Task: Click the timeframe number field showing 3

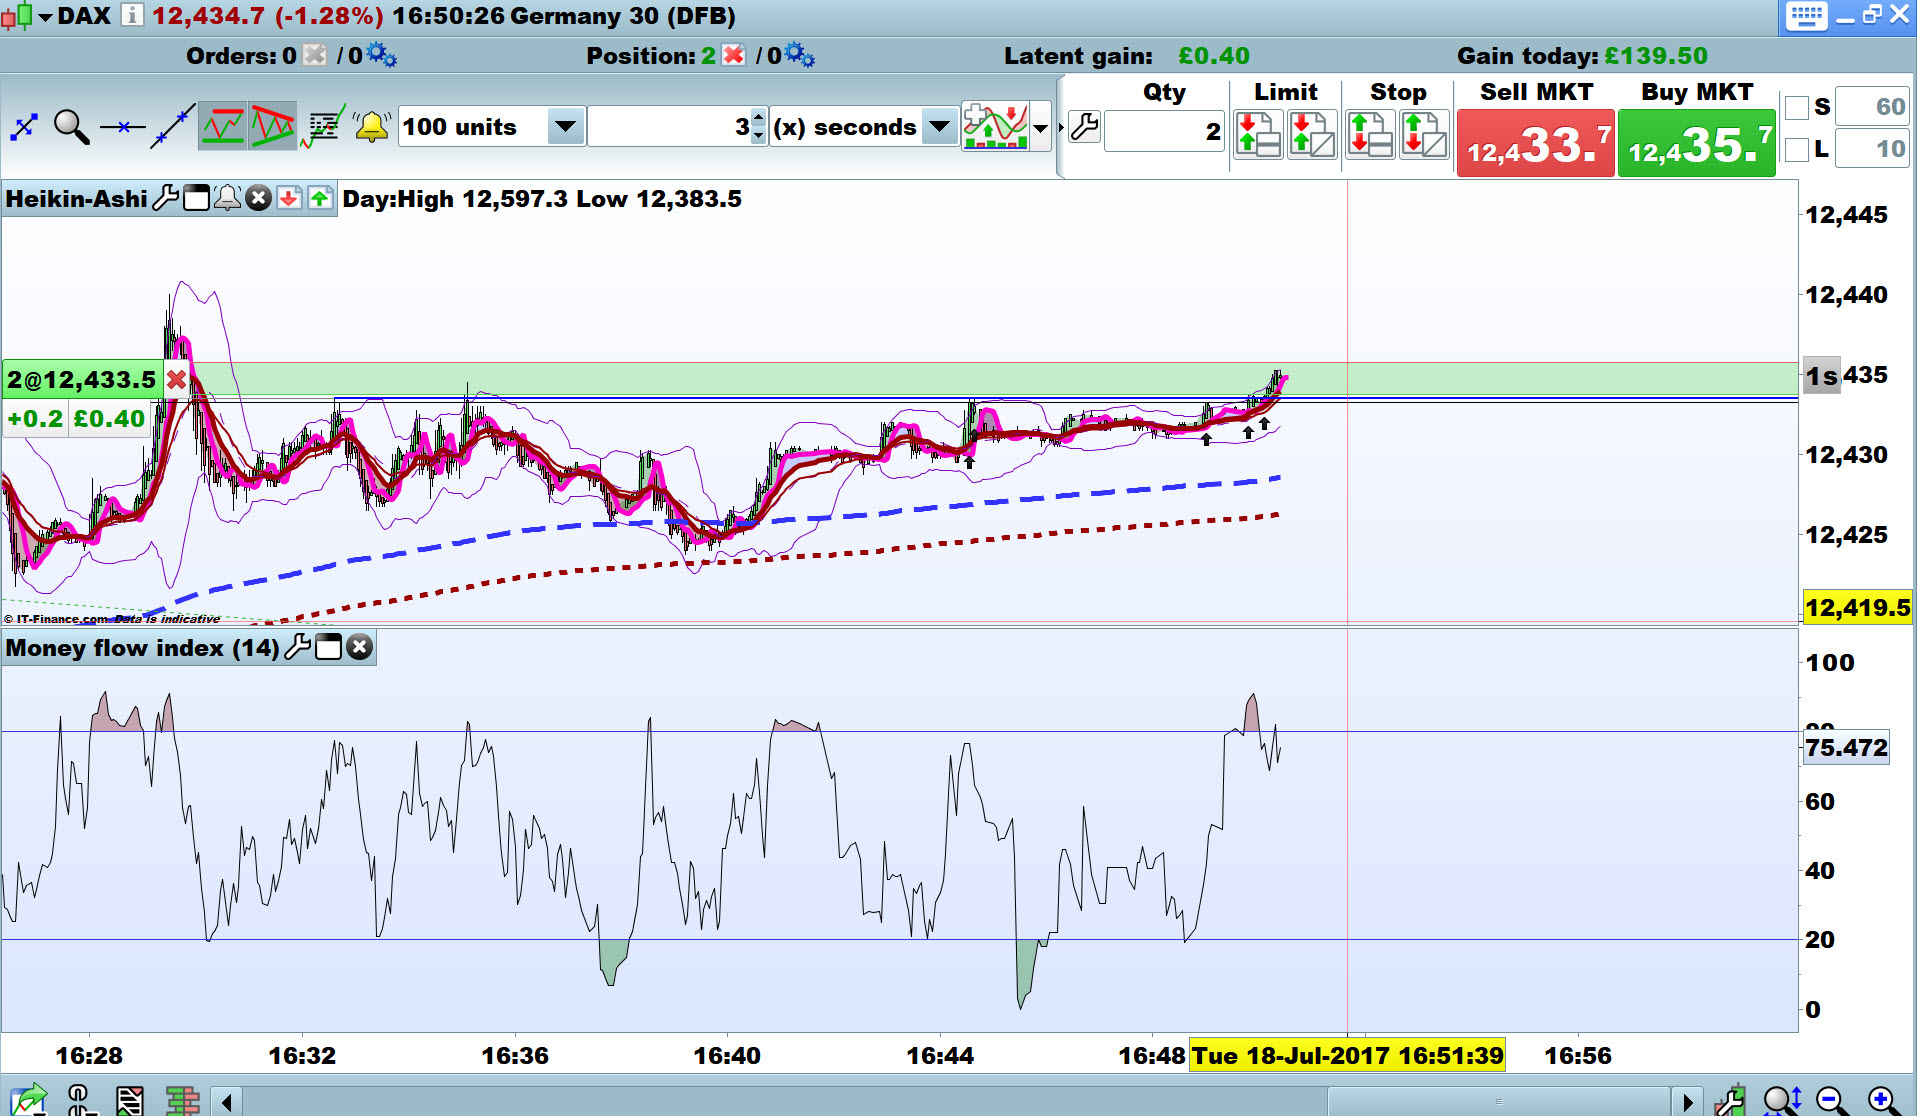Action: coord(668,127)
